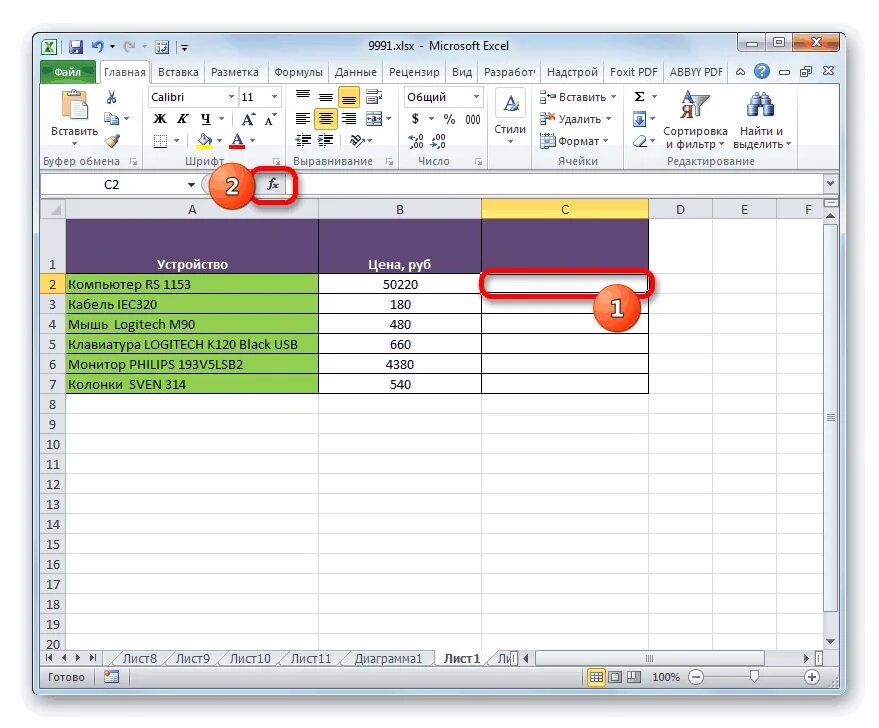This screenshot has width=879, height=728.
Task: Open the Calibri font name dropdown
Action: point(231,97)
